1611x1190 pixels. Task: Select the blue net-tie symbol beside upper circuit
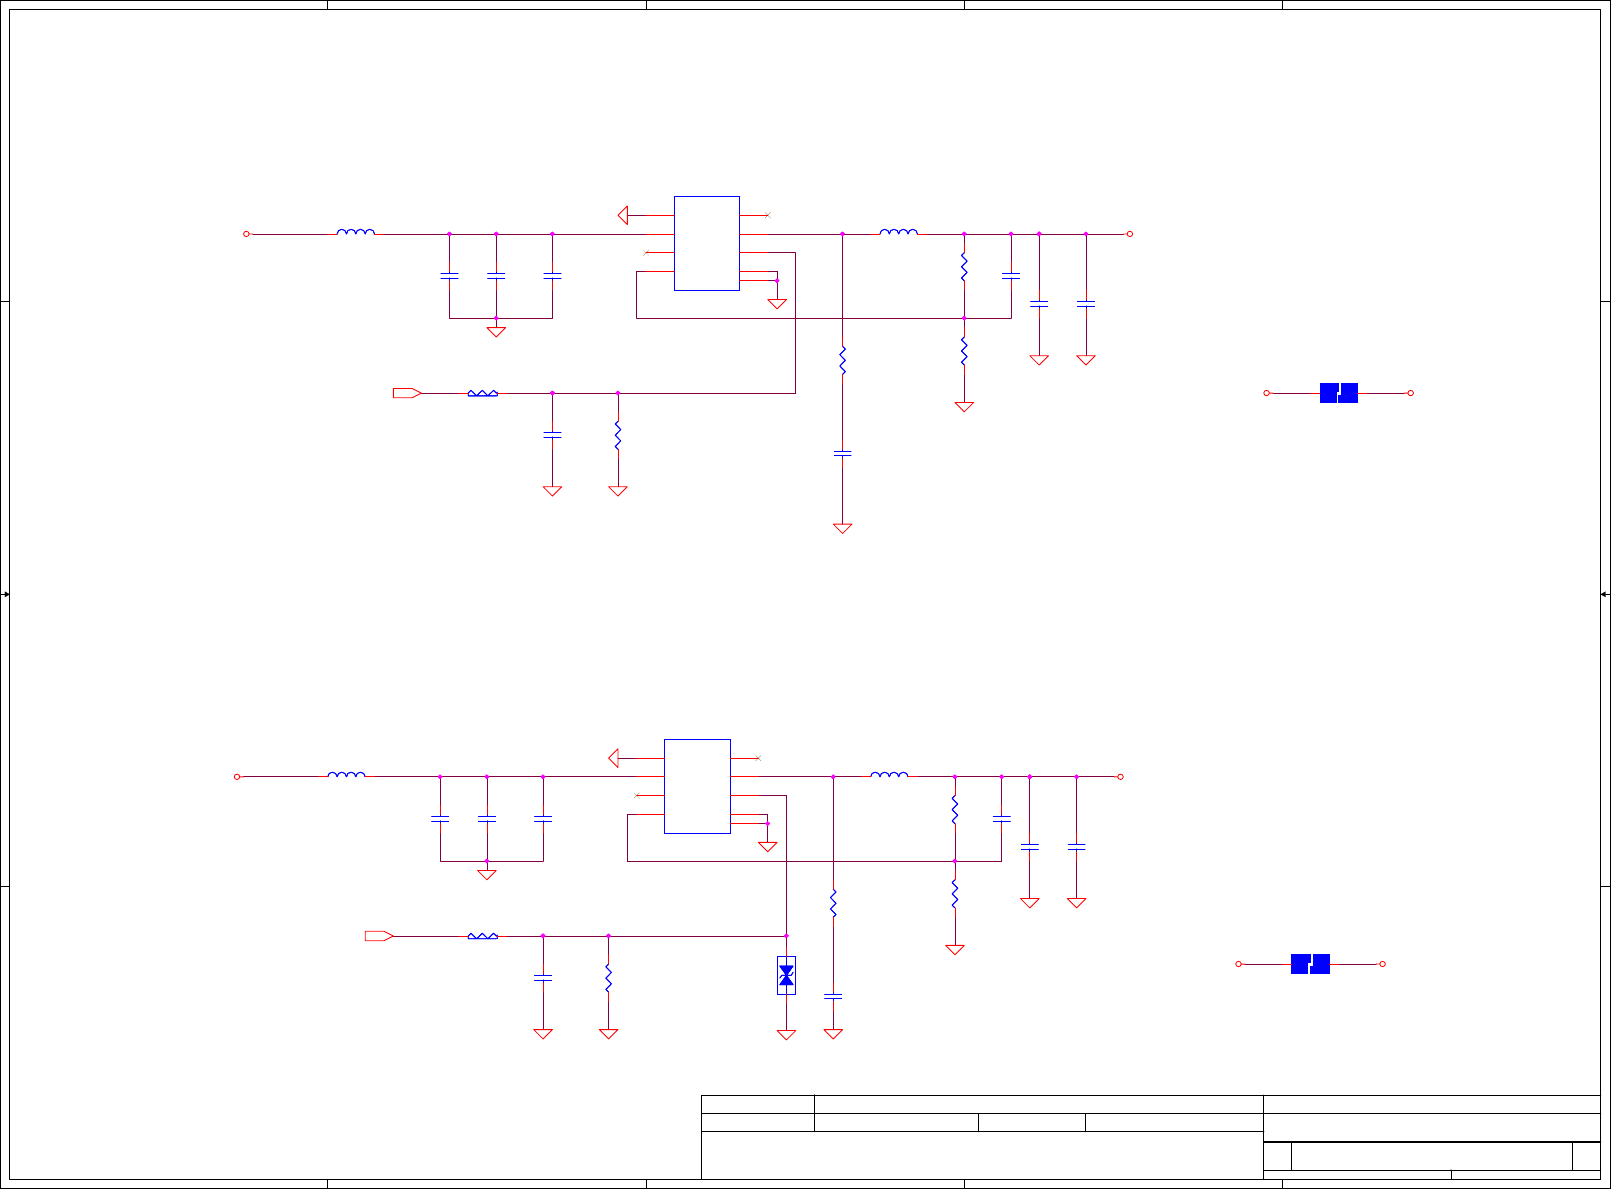[x=1339, y=393]
